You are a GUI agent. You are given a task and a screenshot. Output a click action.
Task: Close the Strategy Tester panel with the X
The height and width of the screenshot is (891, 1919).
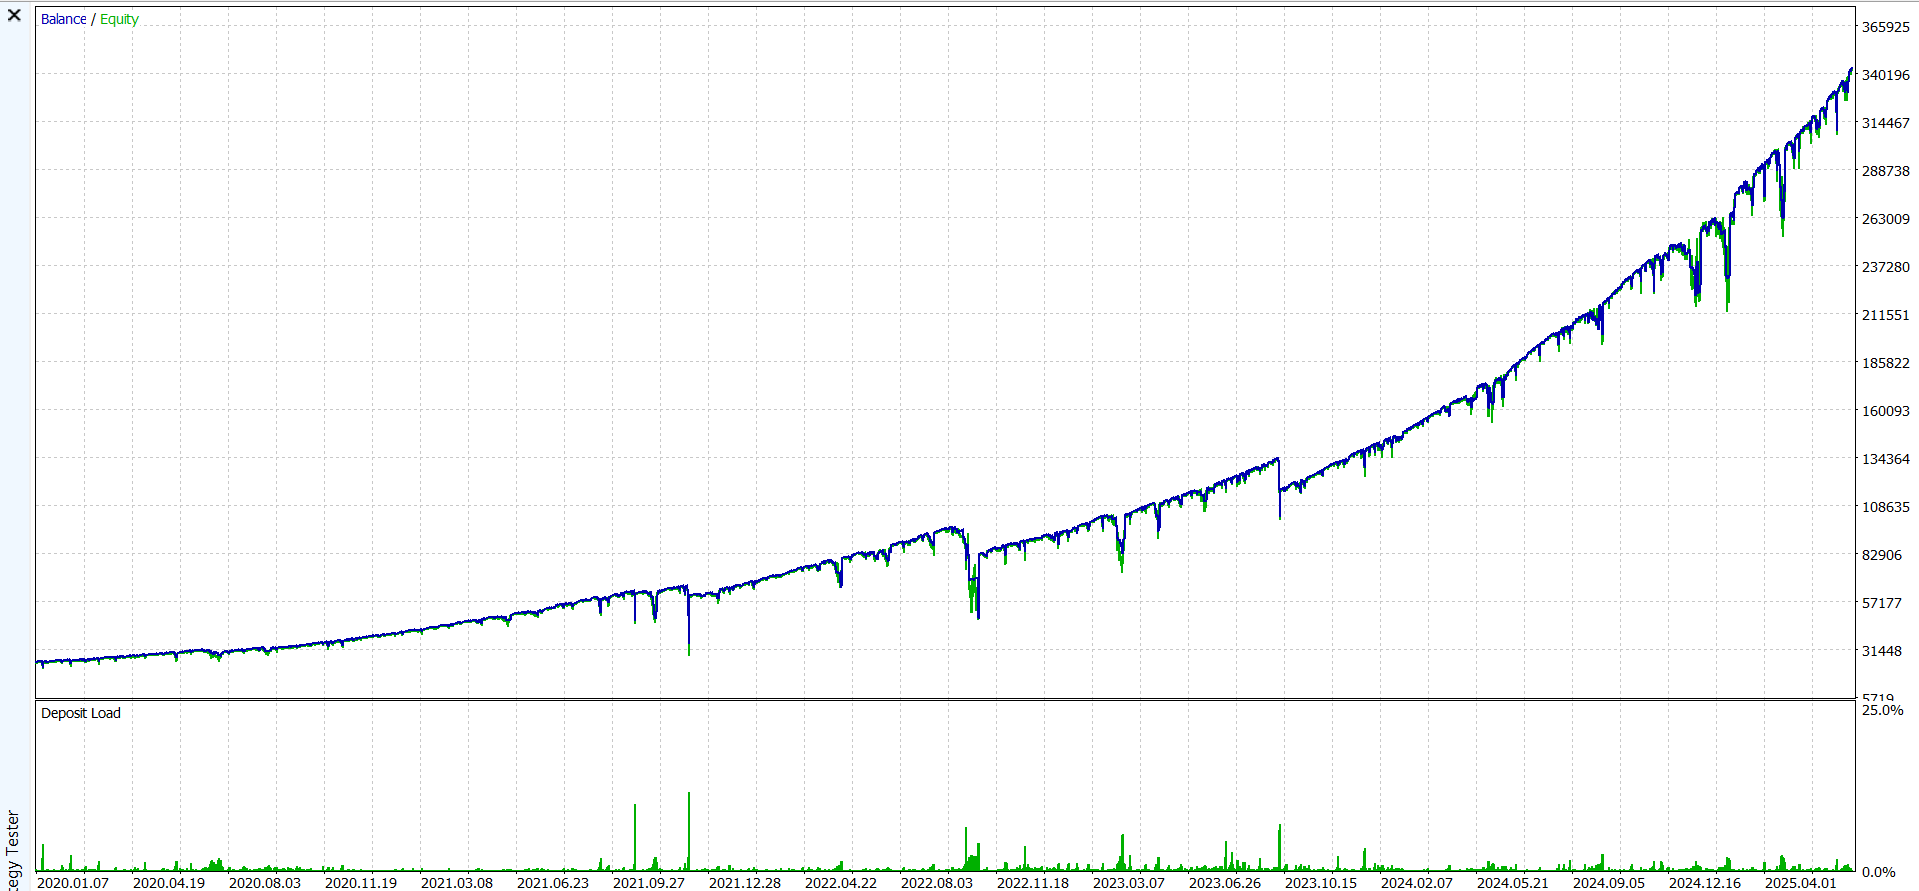coord(14,15)
